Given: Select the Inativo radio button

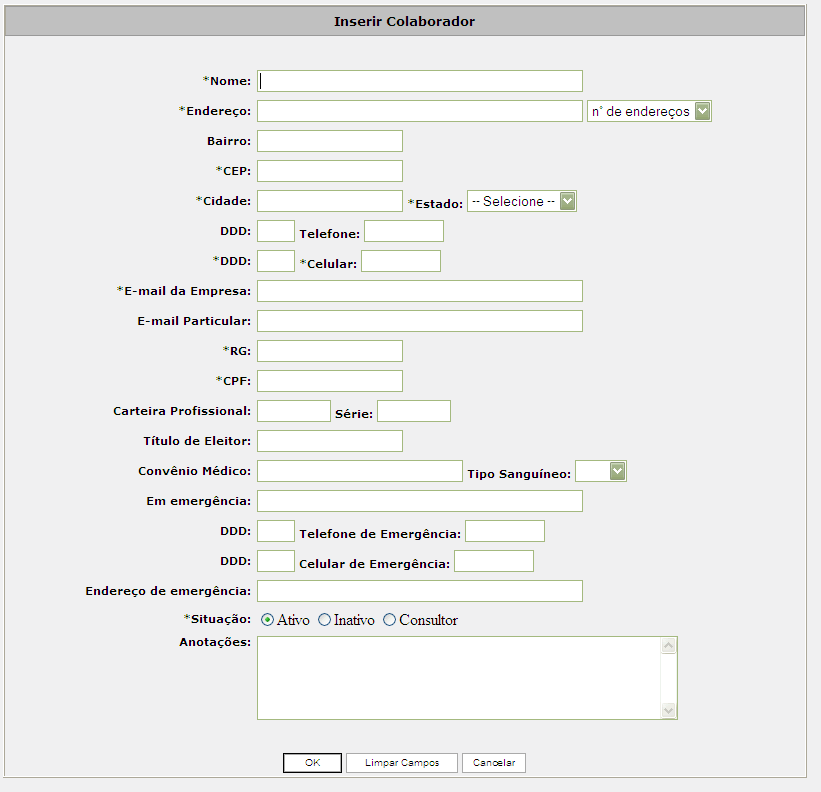Looking at the screenshot, I should (x=325, y=620).
